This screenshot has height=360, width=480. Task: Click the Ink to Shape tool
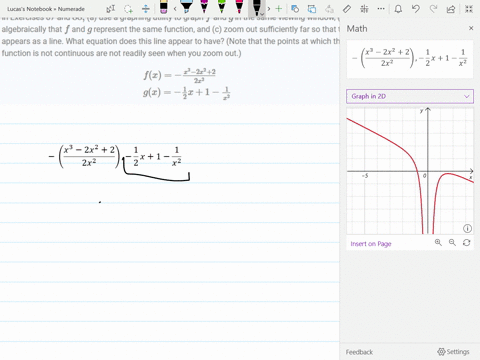coord(295,9)
